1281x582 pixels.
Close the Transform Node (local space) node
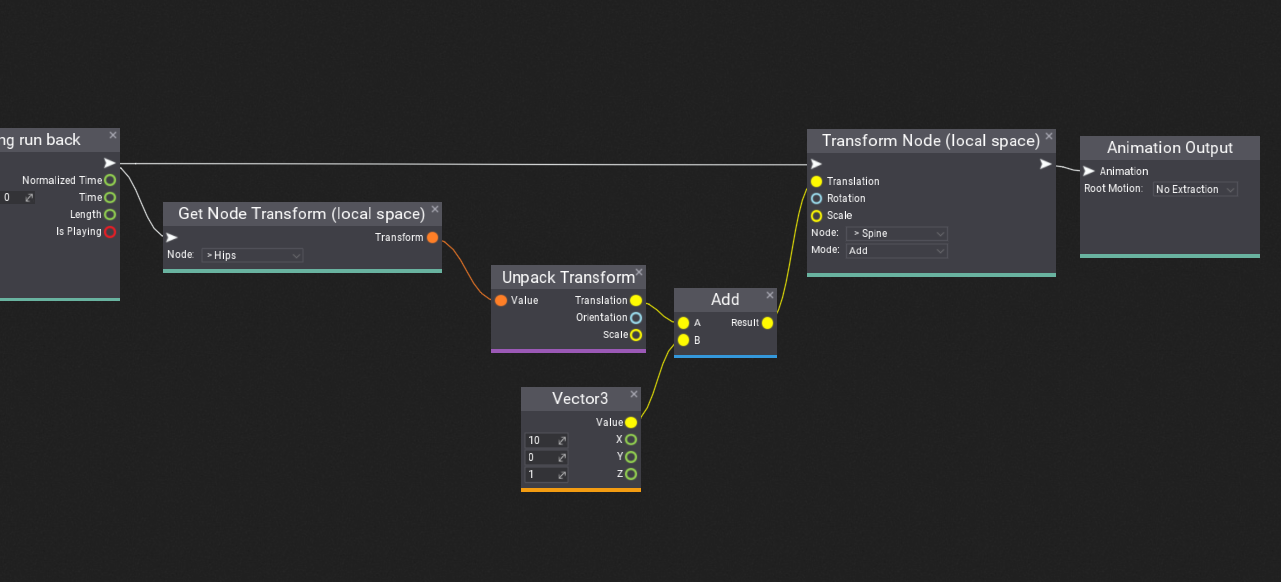click(1049, 136)
